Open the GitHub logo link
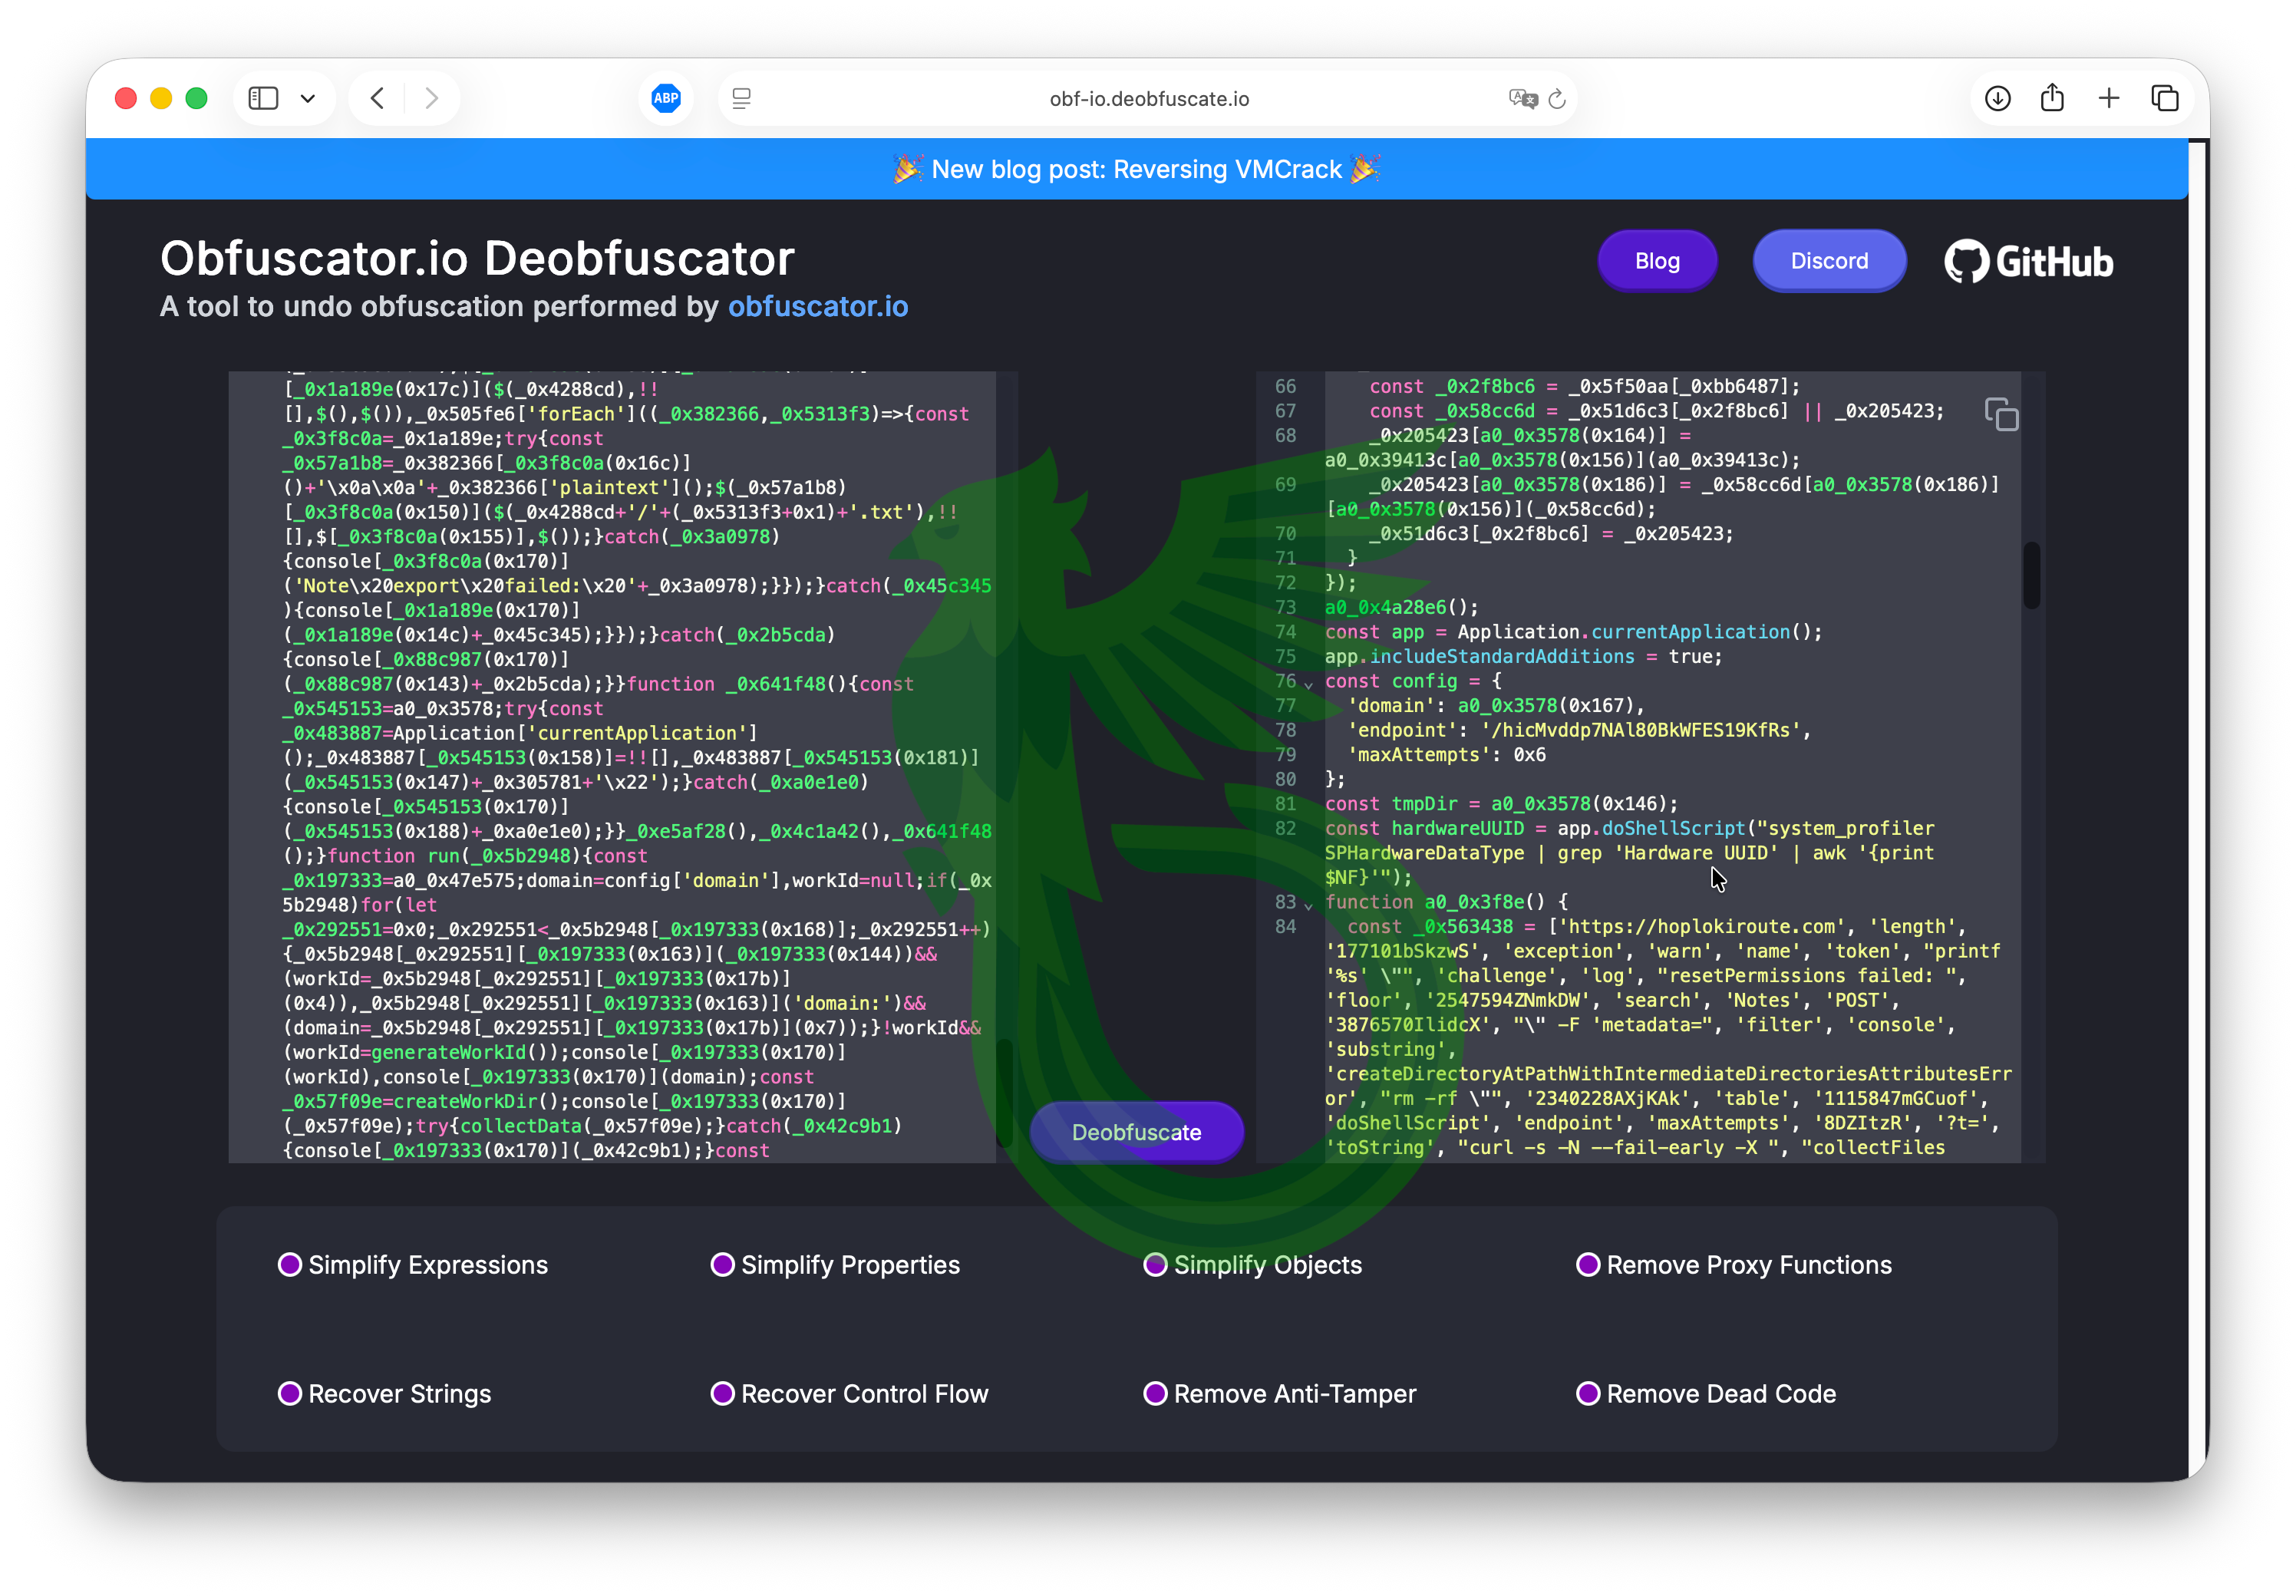 pyautogui.click(x=2028, y=261)
